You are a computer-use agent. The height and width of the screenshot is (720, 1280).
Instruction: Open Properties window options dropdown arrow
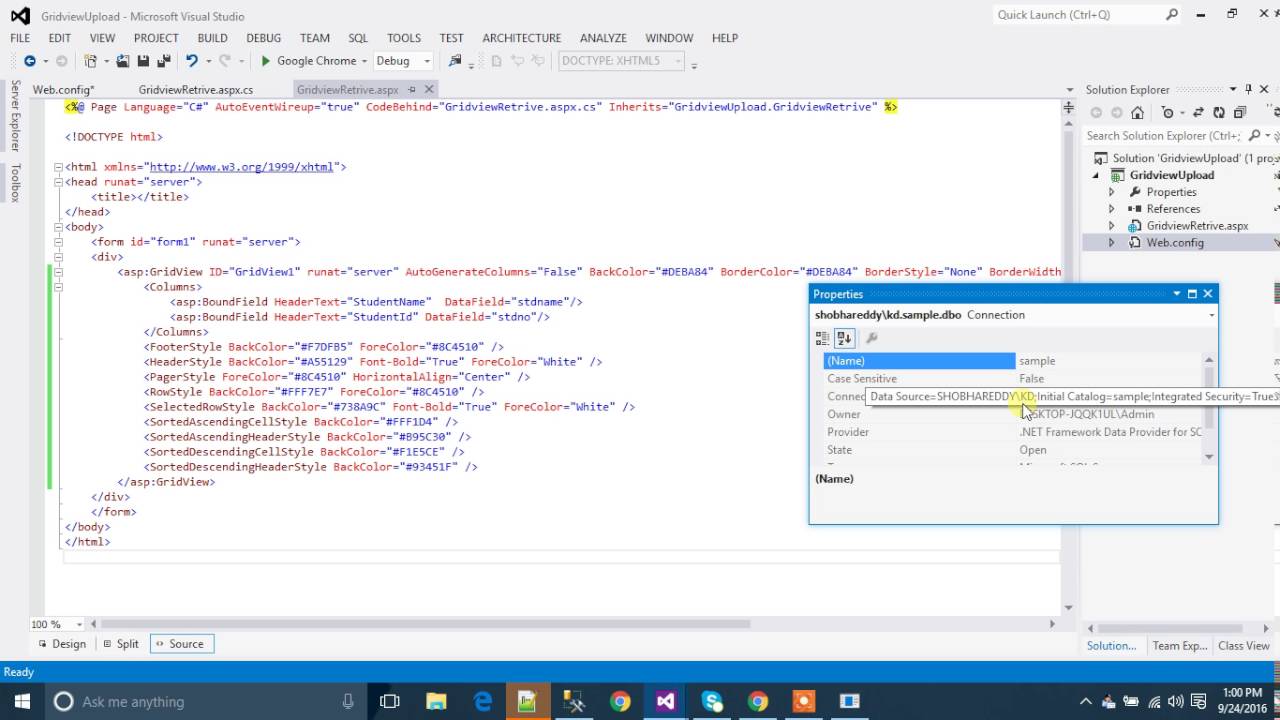pyautogui.click(x=1176, y=294)
